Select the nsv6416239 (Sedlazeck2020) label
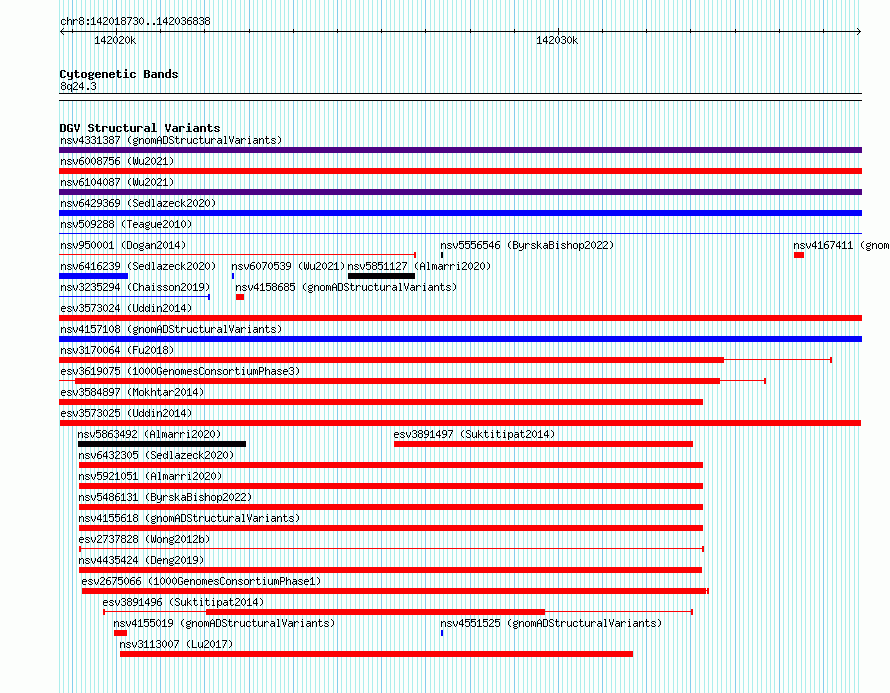Viewport: 890px width, 693px height. pyautogui.click(x=138, y=266)
